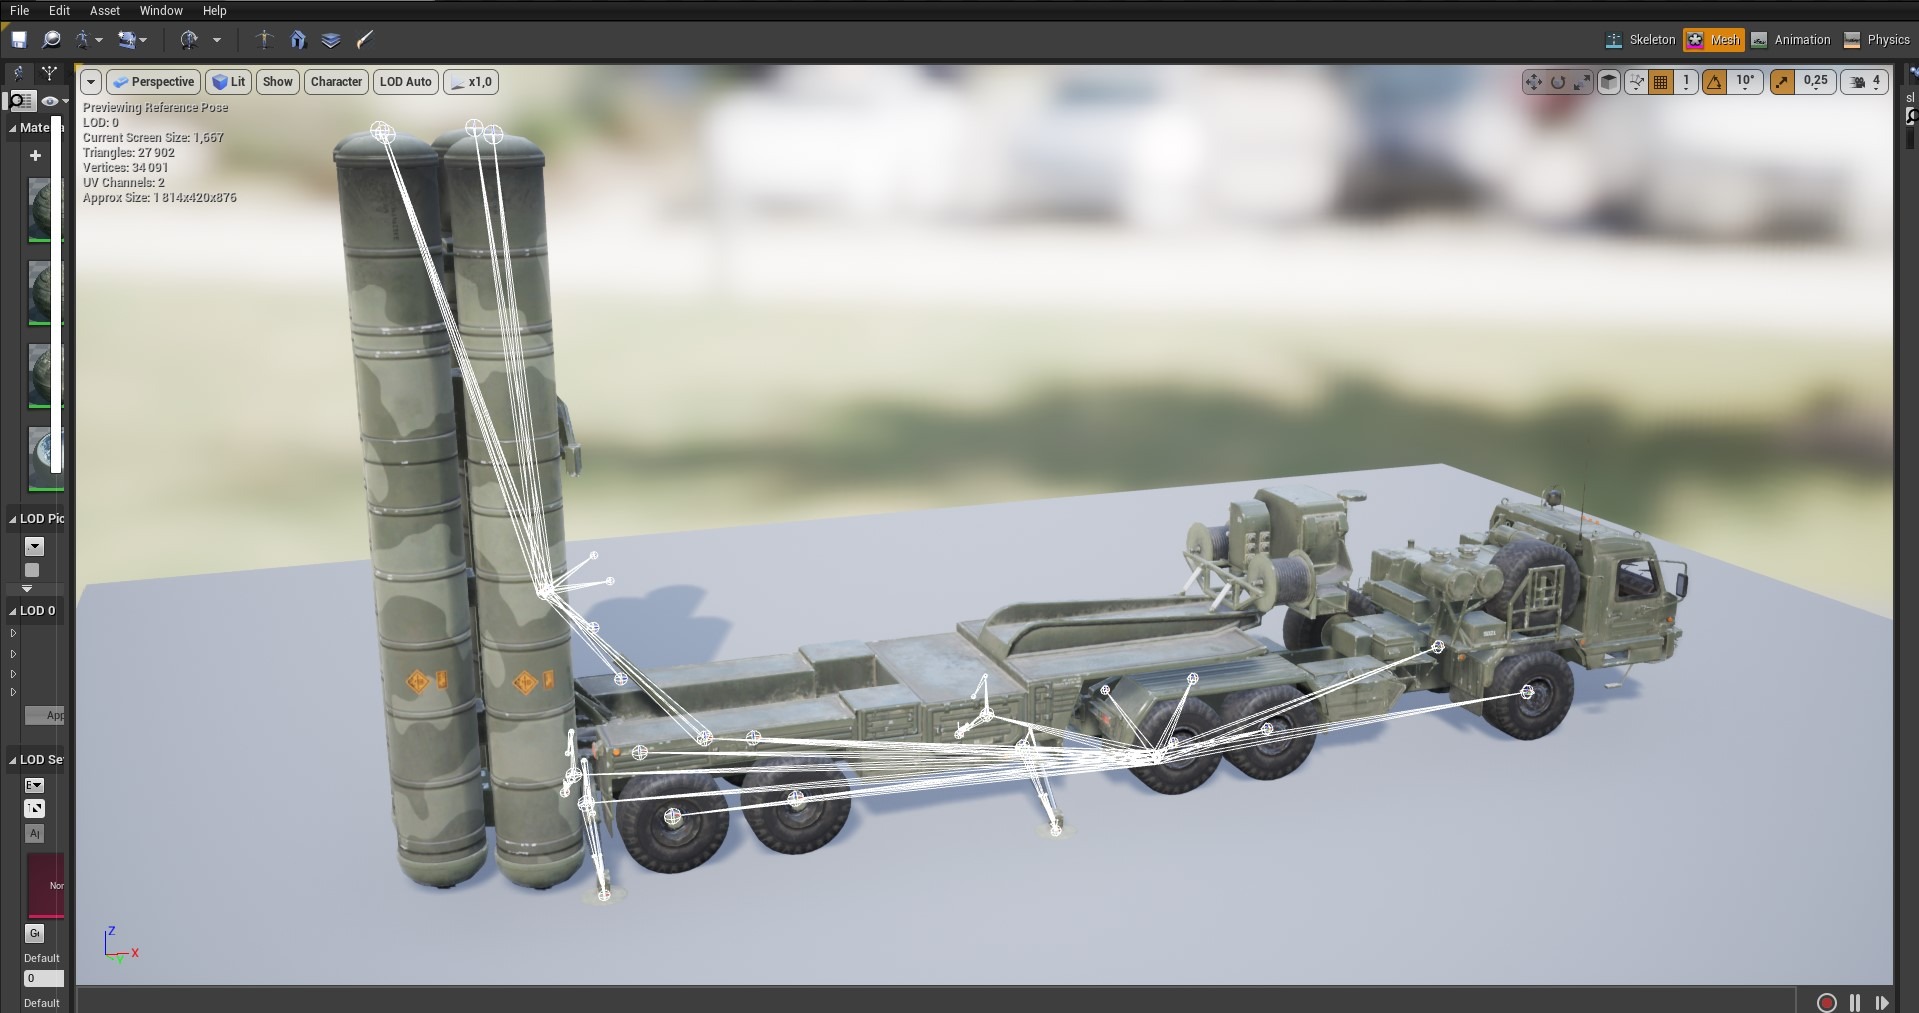
Task: Click the Character options button
Action: [x=336, y=82]
